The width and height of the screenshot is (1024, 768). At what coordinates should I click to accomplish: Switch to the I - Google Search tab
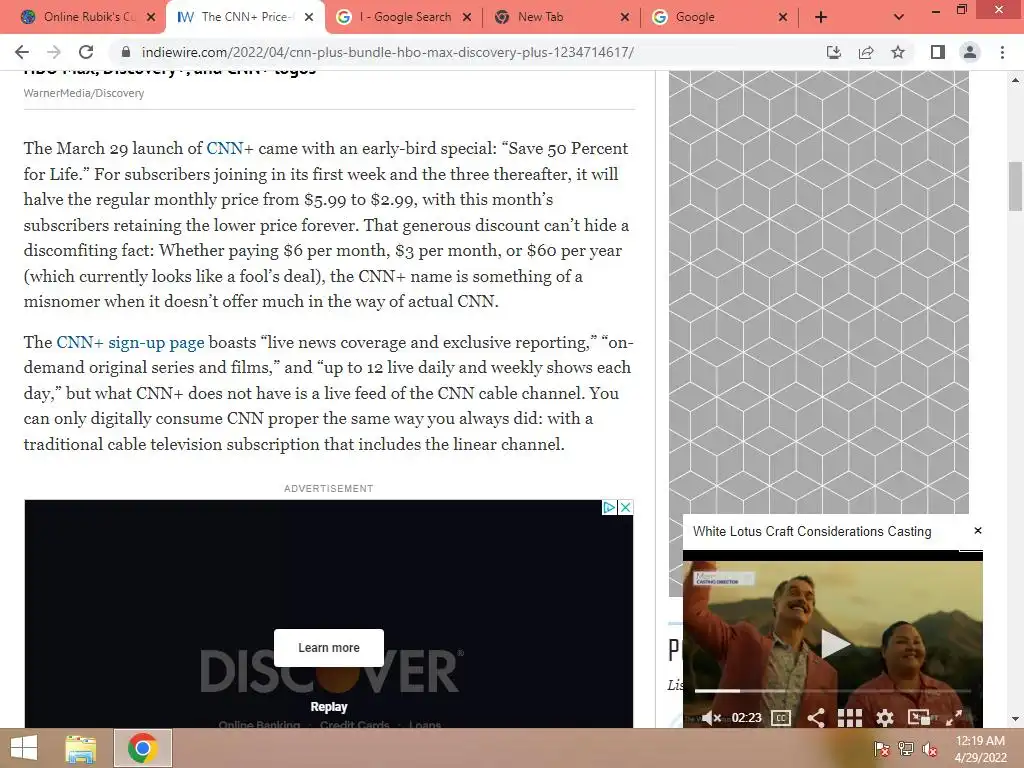[404, 17]
